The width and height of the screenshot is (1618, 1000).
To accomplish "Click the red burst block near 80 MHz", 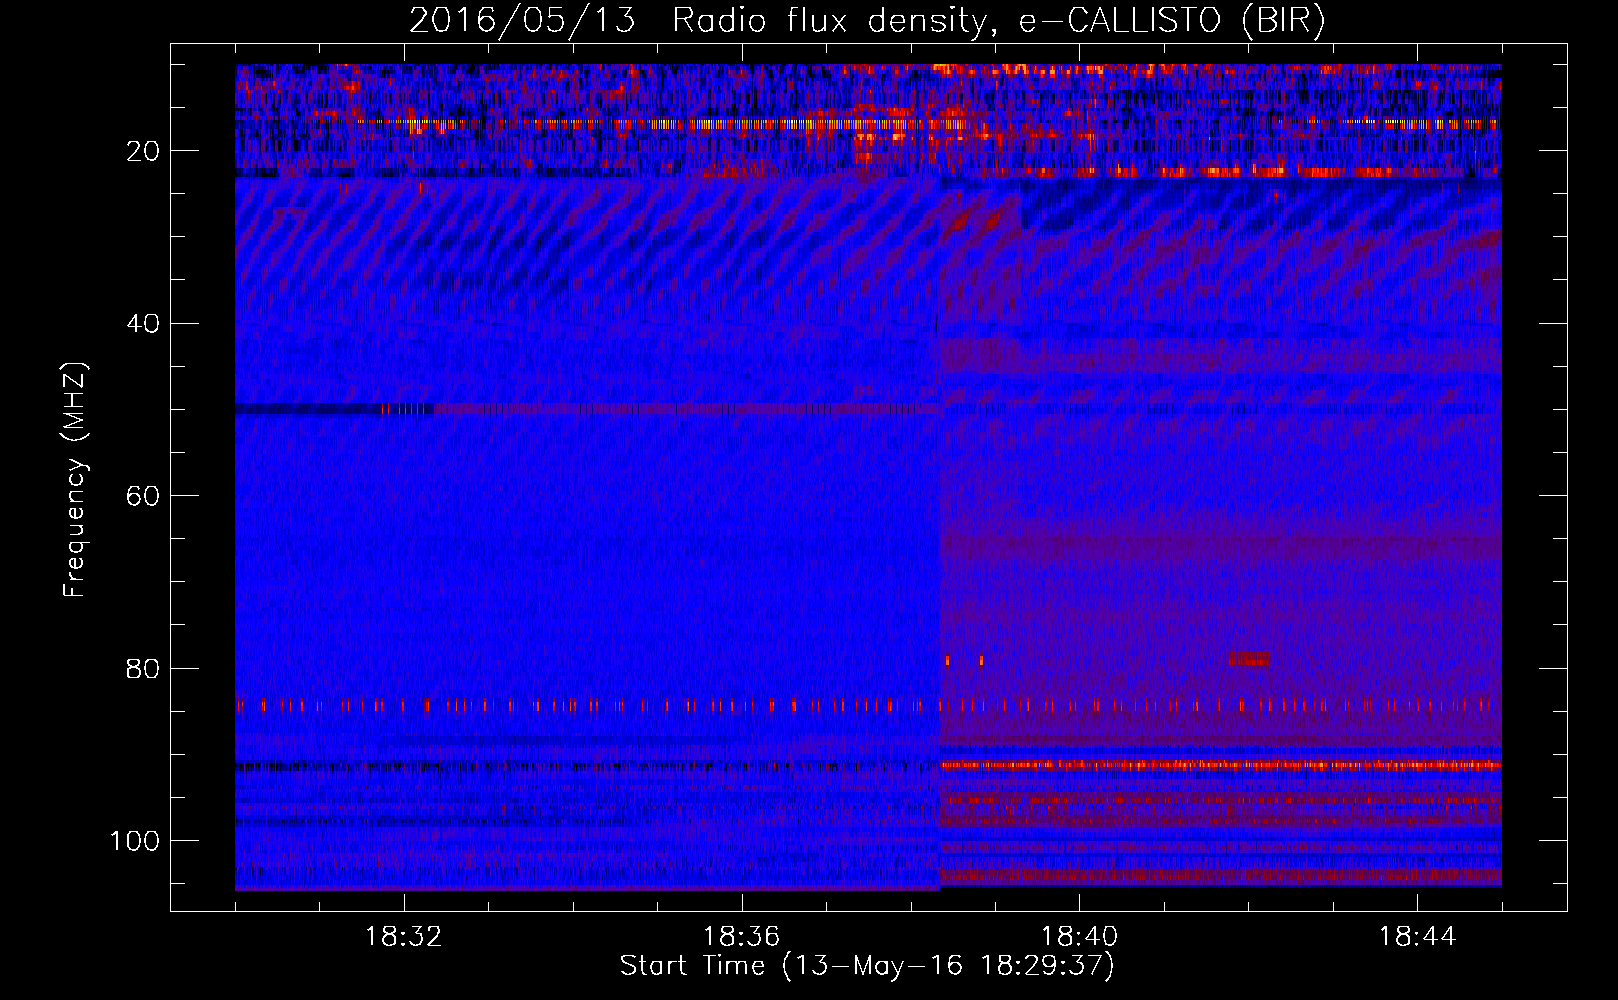I will coord(1249,659).
